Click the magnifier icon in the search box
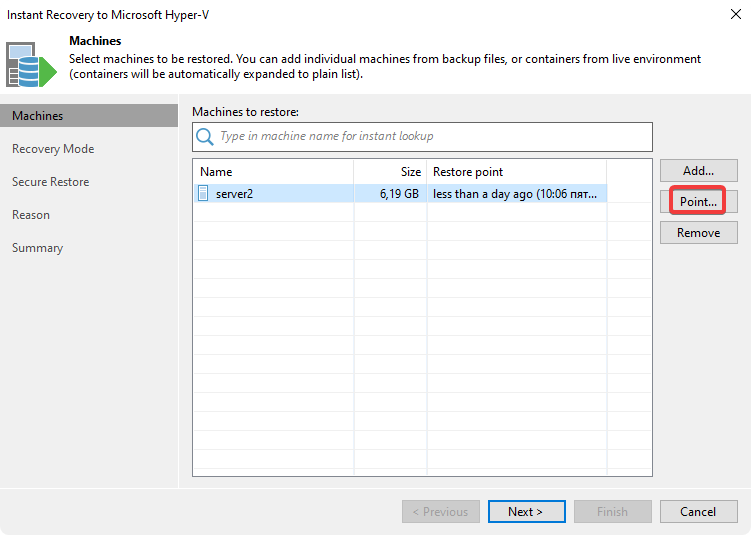Screen dimensions: 751x535 pos(205,137)
